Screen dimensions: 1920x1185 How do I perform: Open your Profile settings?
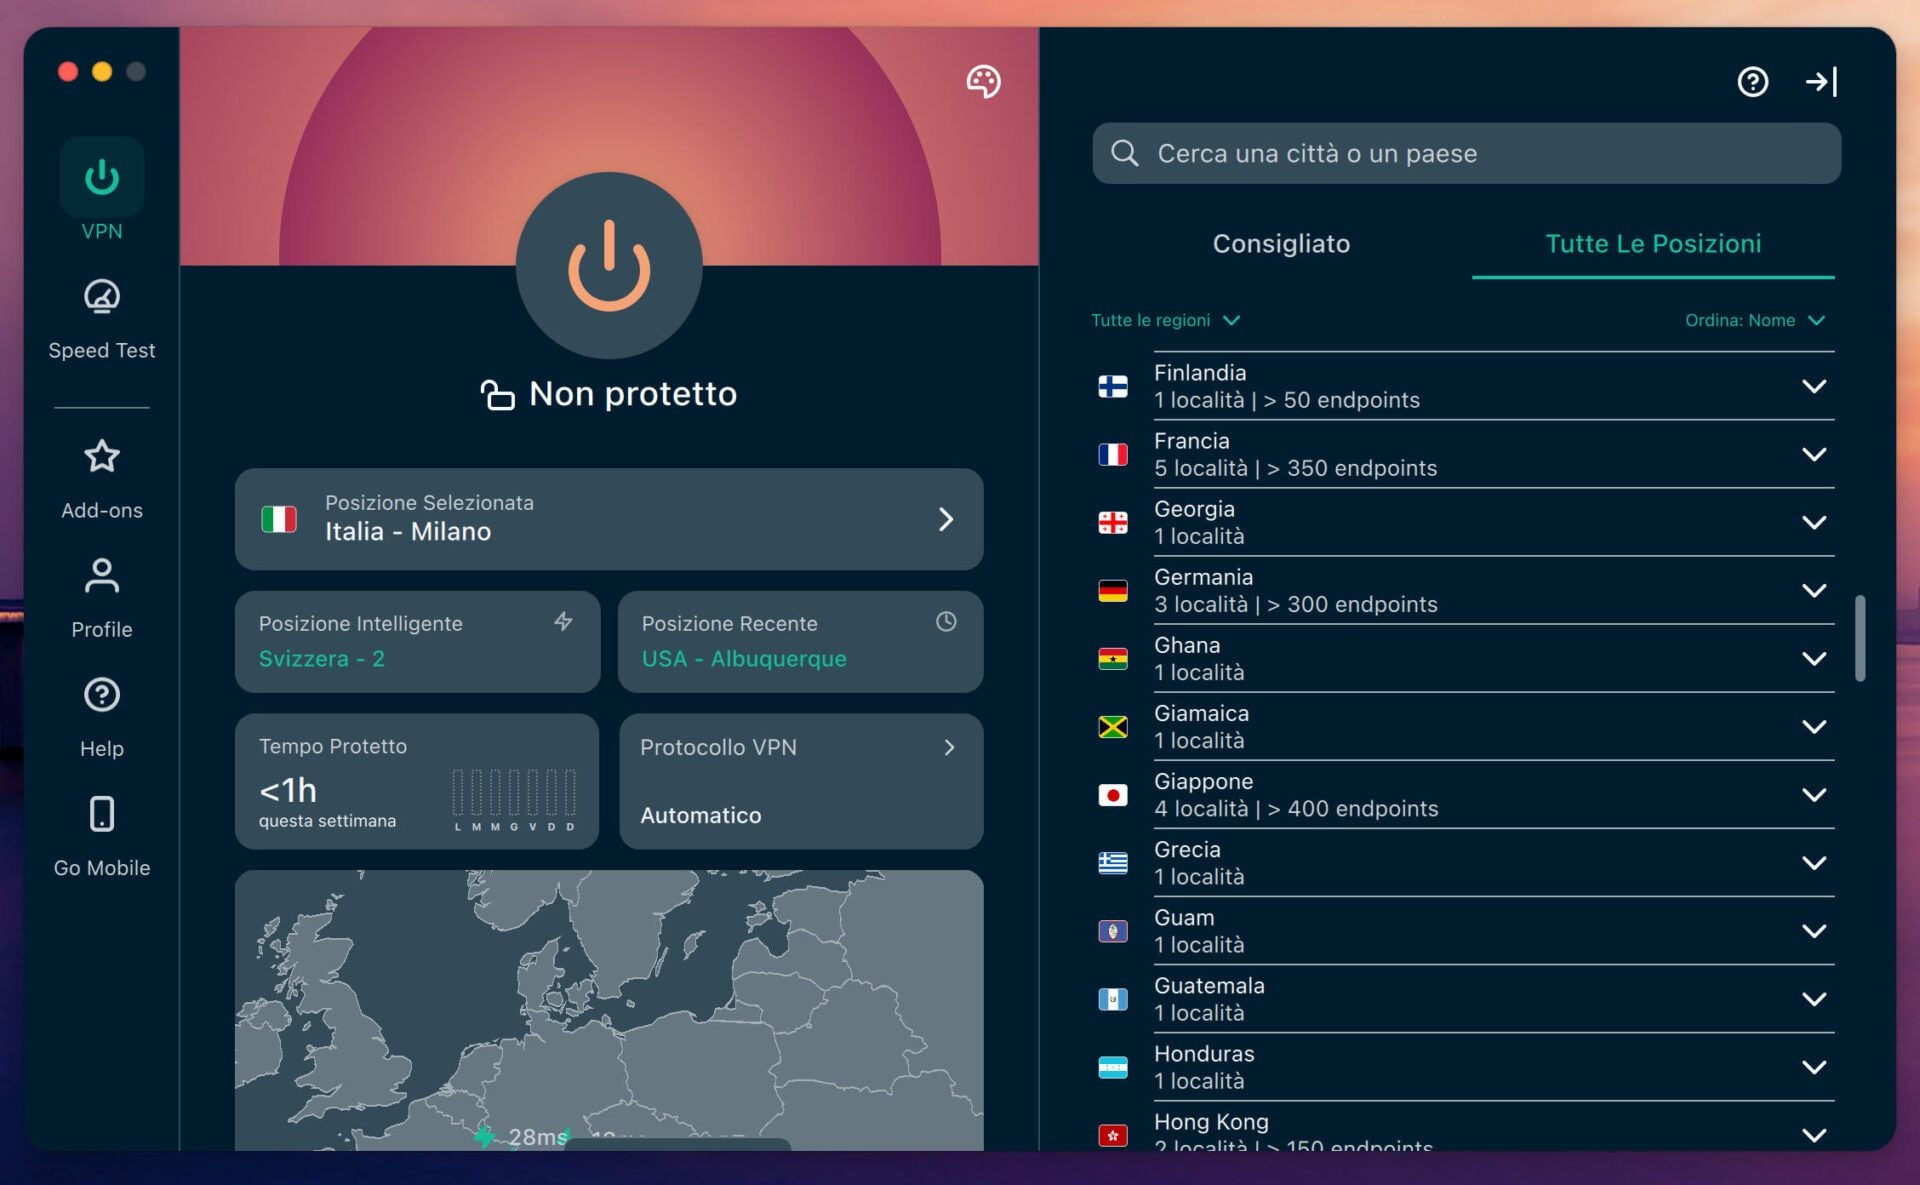(101, 596)
